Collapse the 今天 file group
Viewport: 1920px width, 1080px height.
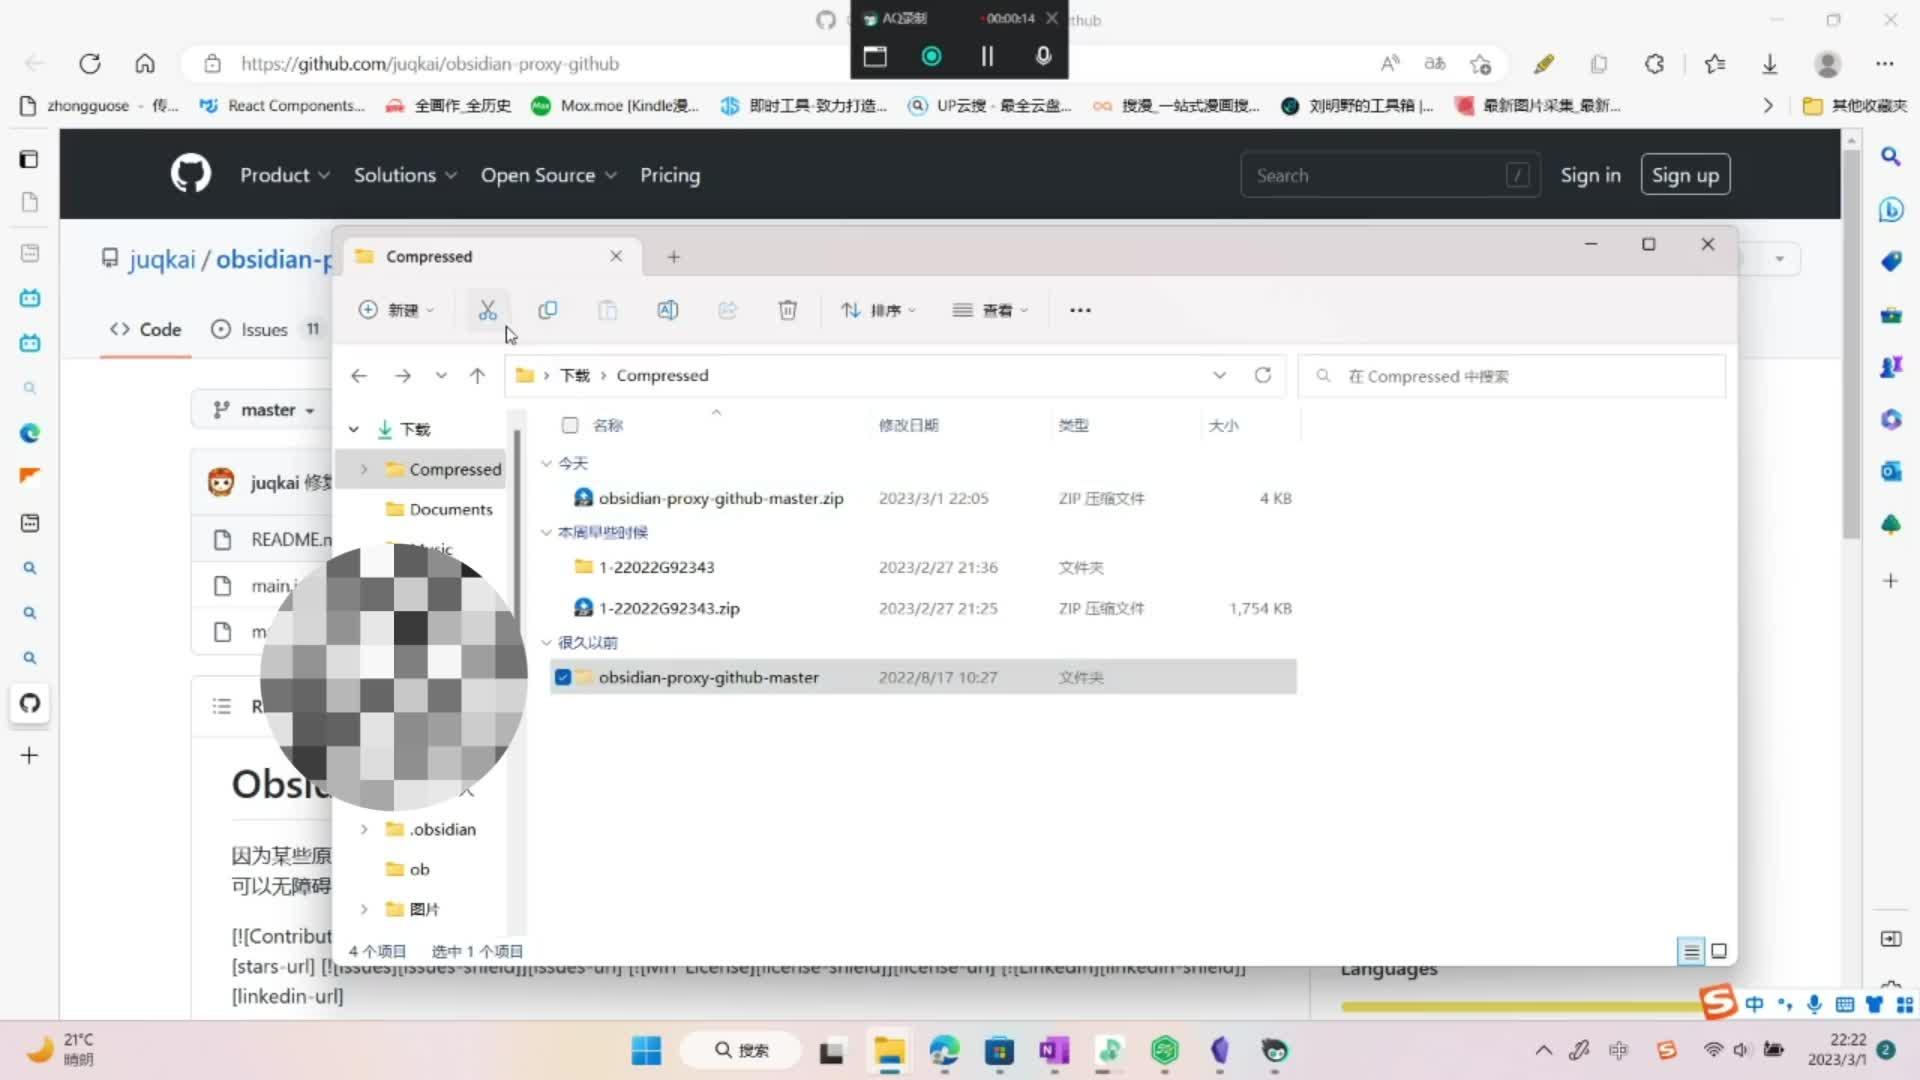coord(546,463)
